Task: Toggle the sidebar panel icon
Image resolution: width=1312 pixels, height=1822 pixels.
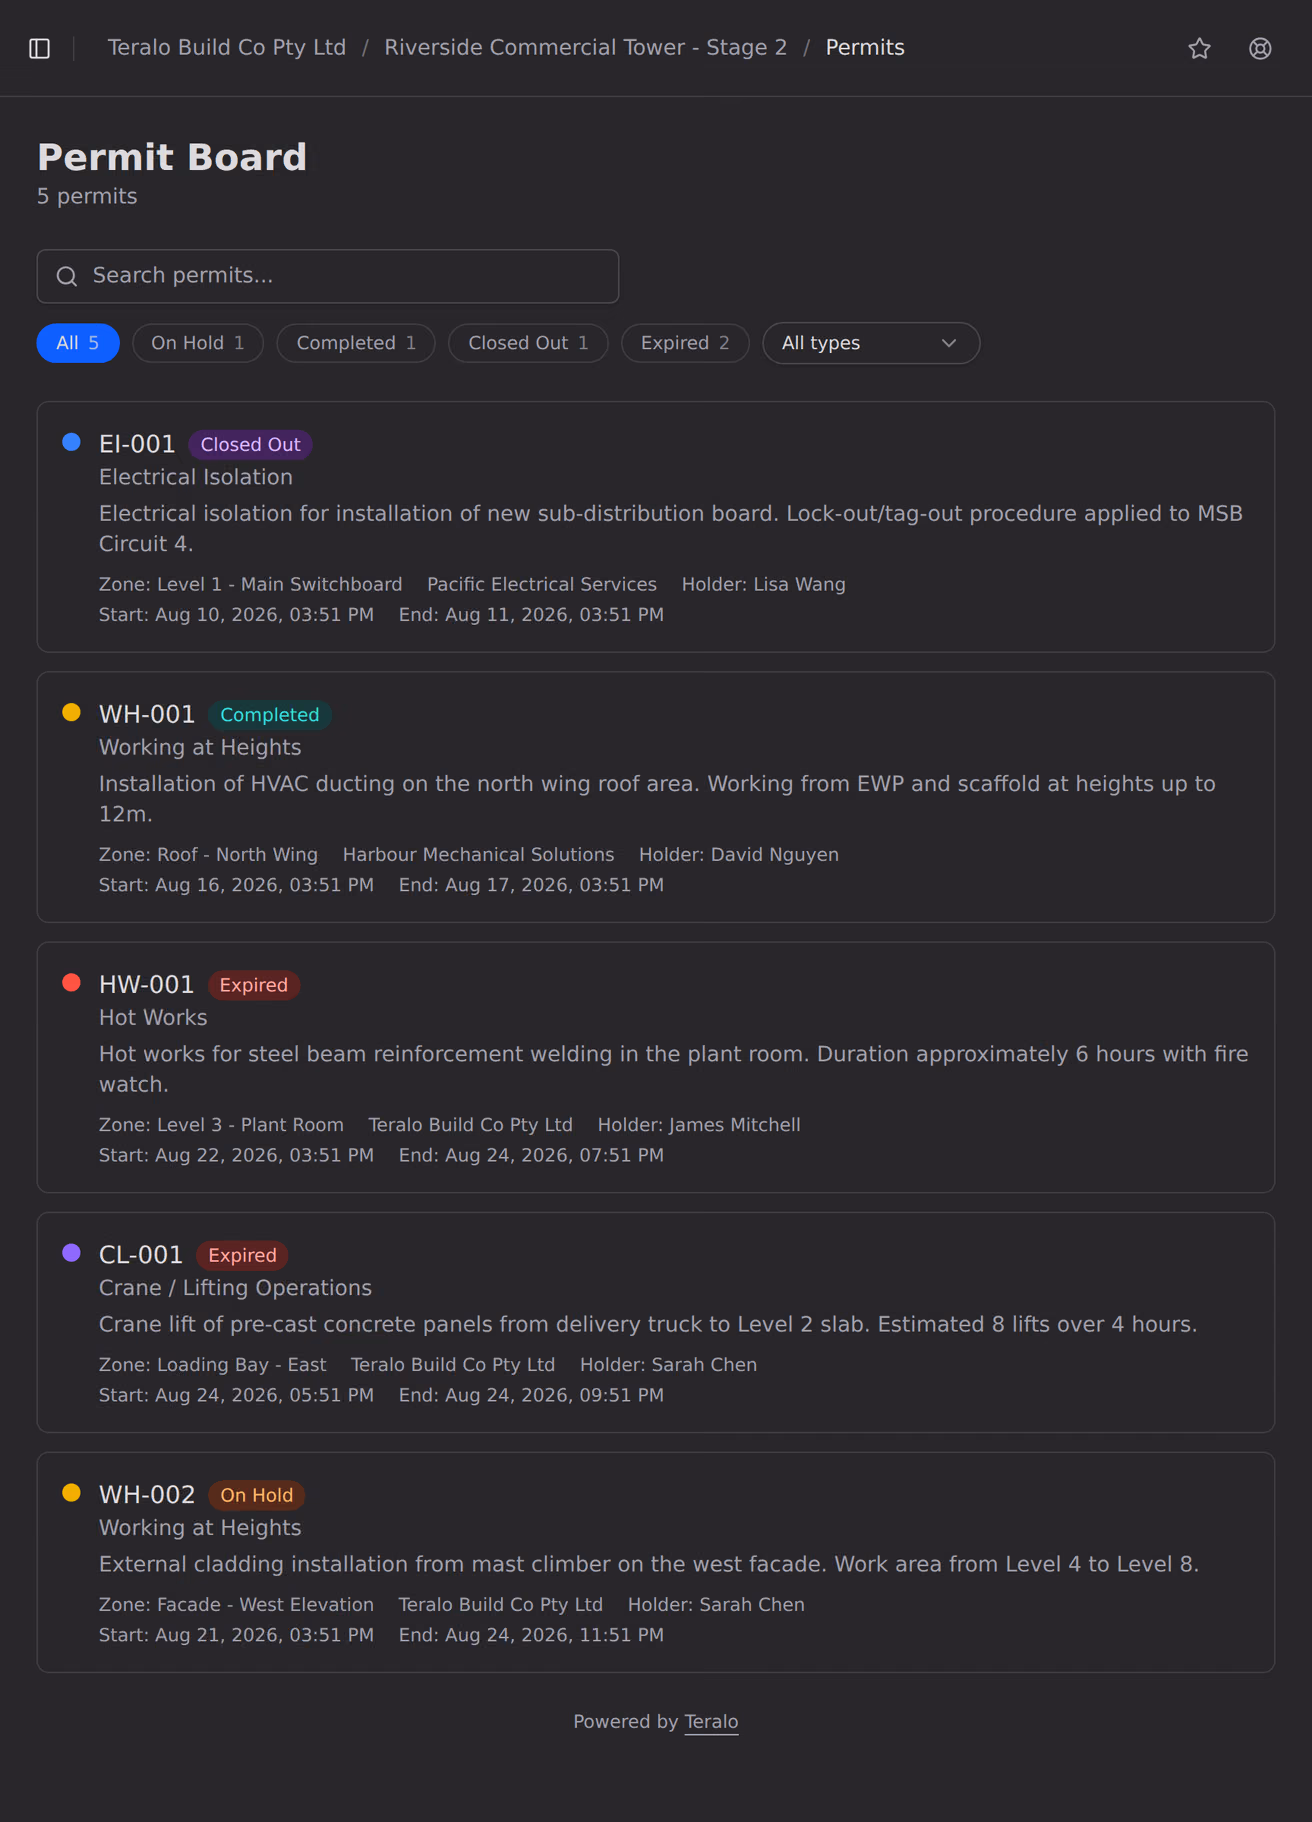Action: 40,48
